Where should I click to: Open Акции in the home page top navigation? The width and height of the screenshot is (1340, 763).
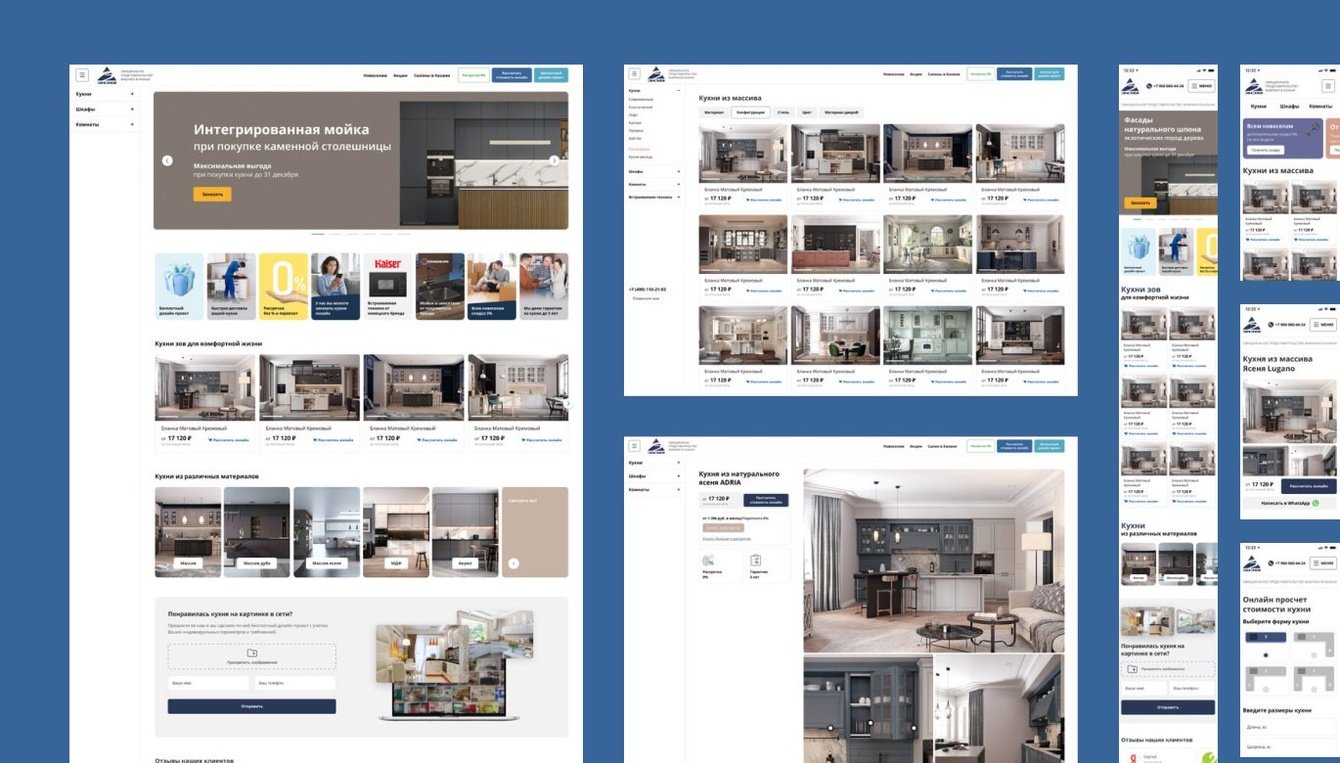400,75
